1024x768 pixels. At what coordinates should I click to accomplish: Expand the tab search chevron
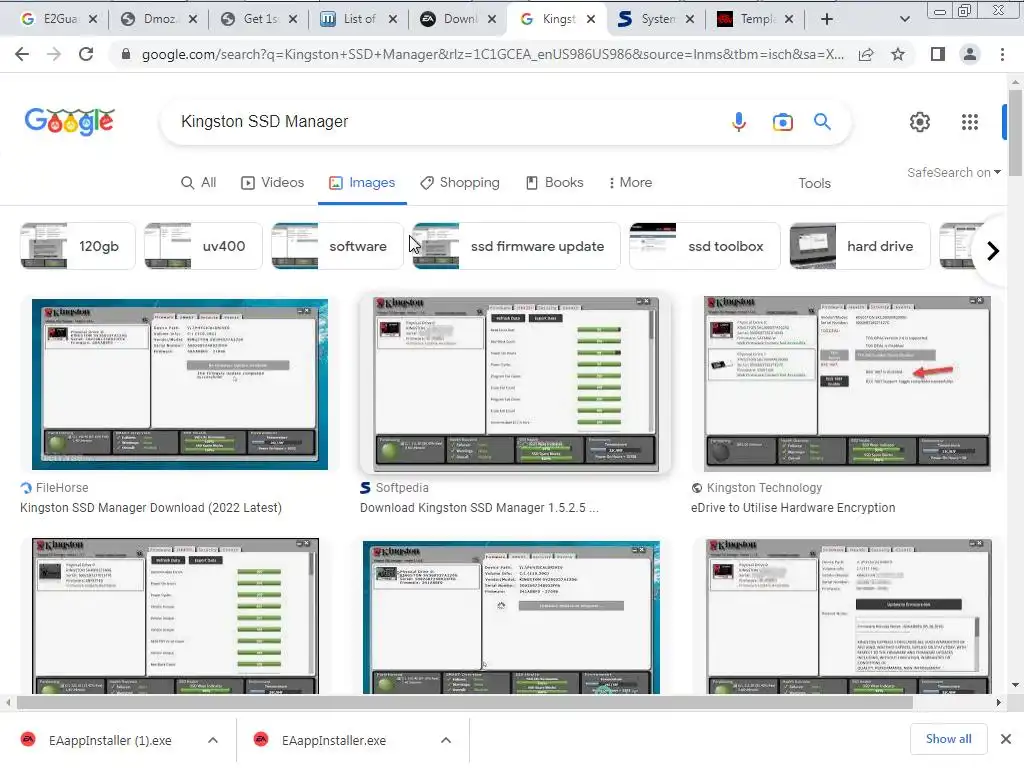pos(904,20)
